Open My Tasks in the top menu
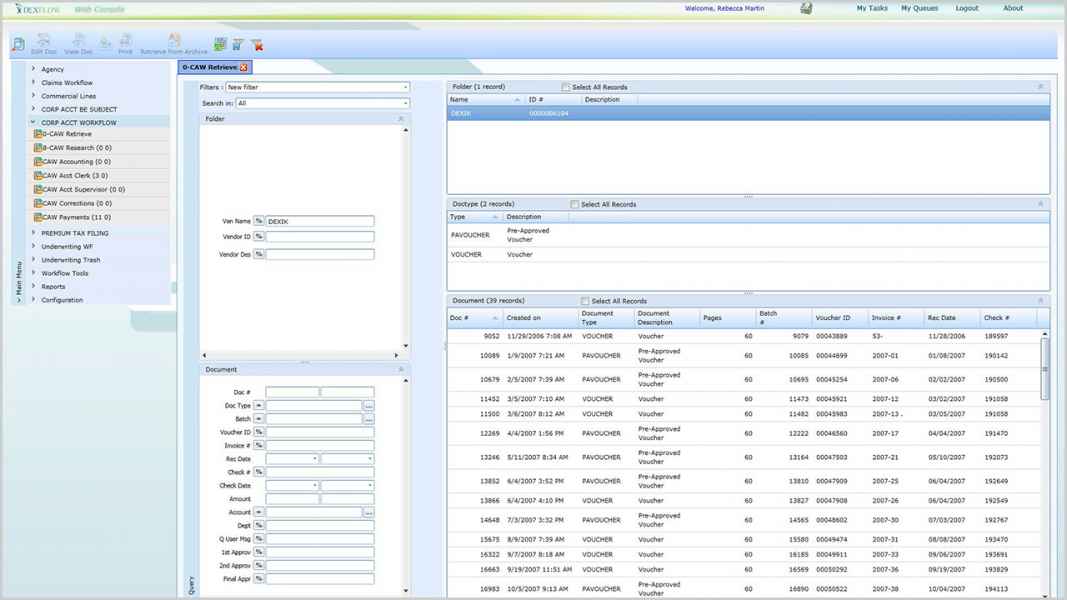1067x600 pixels. point(871,8)
